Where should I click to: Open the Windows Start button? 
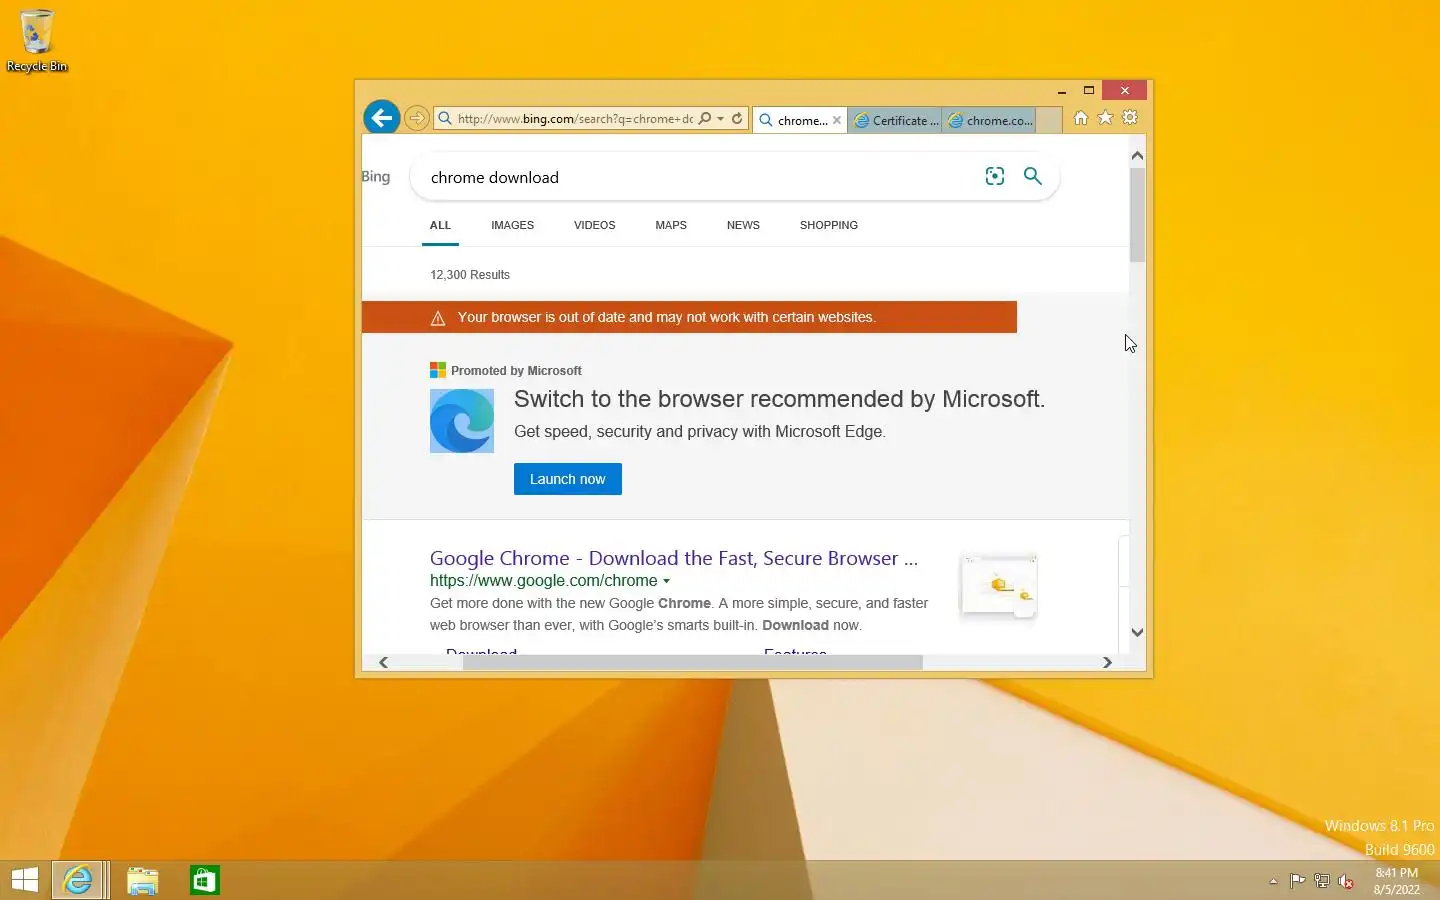coord(24,880)
